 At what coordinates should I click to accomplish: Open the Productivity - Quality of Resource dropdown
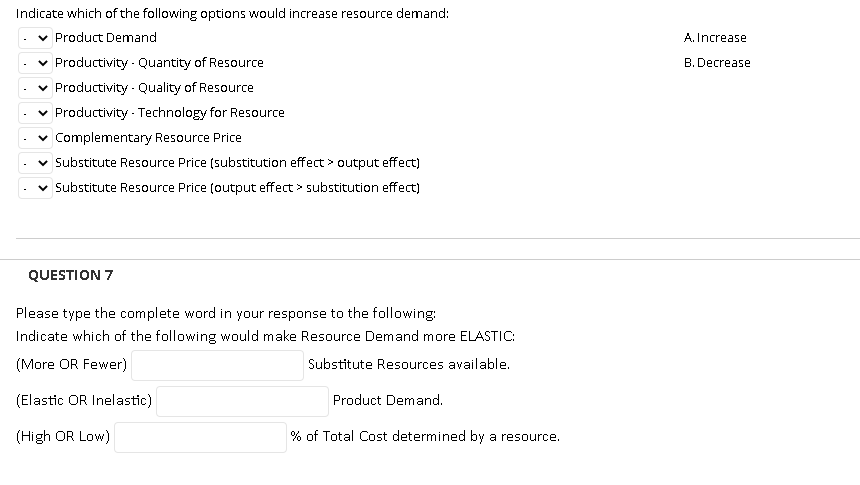pyautogui.click(x=35, y=88)
